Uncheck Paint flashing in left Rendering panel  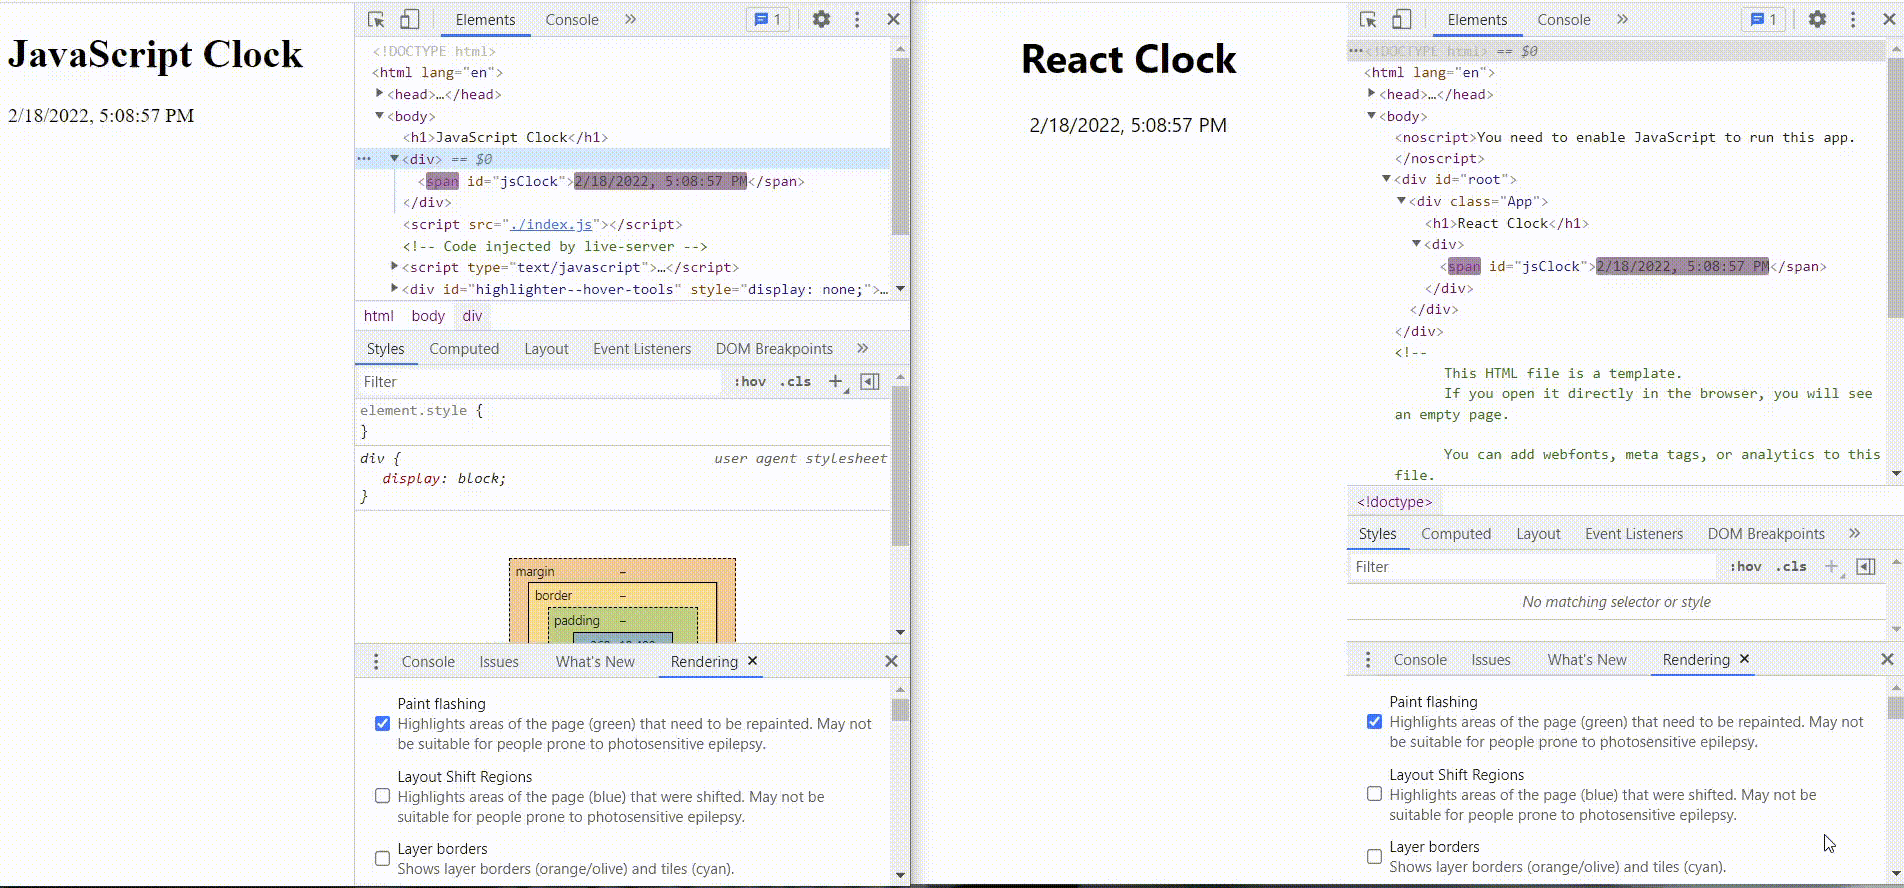coord(382,723)
